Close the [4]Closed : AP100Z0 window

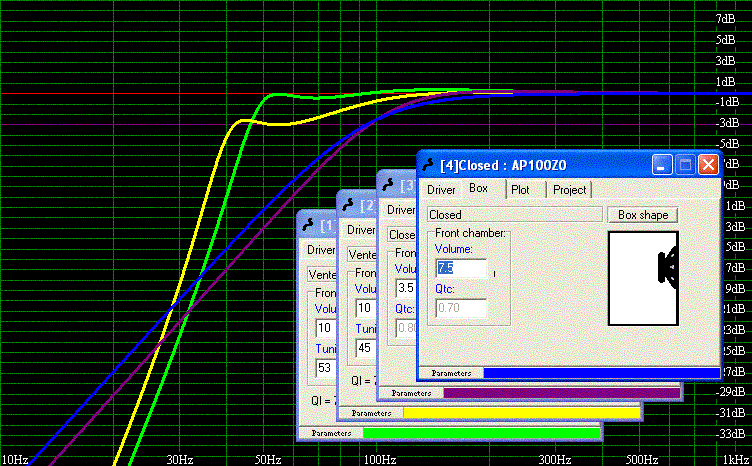click(x=708, y=165)
